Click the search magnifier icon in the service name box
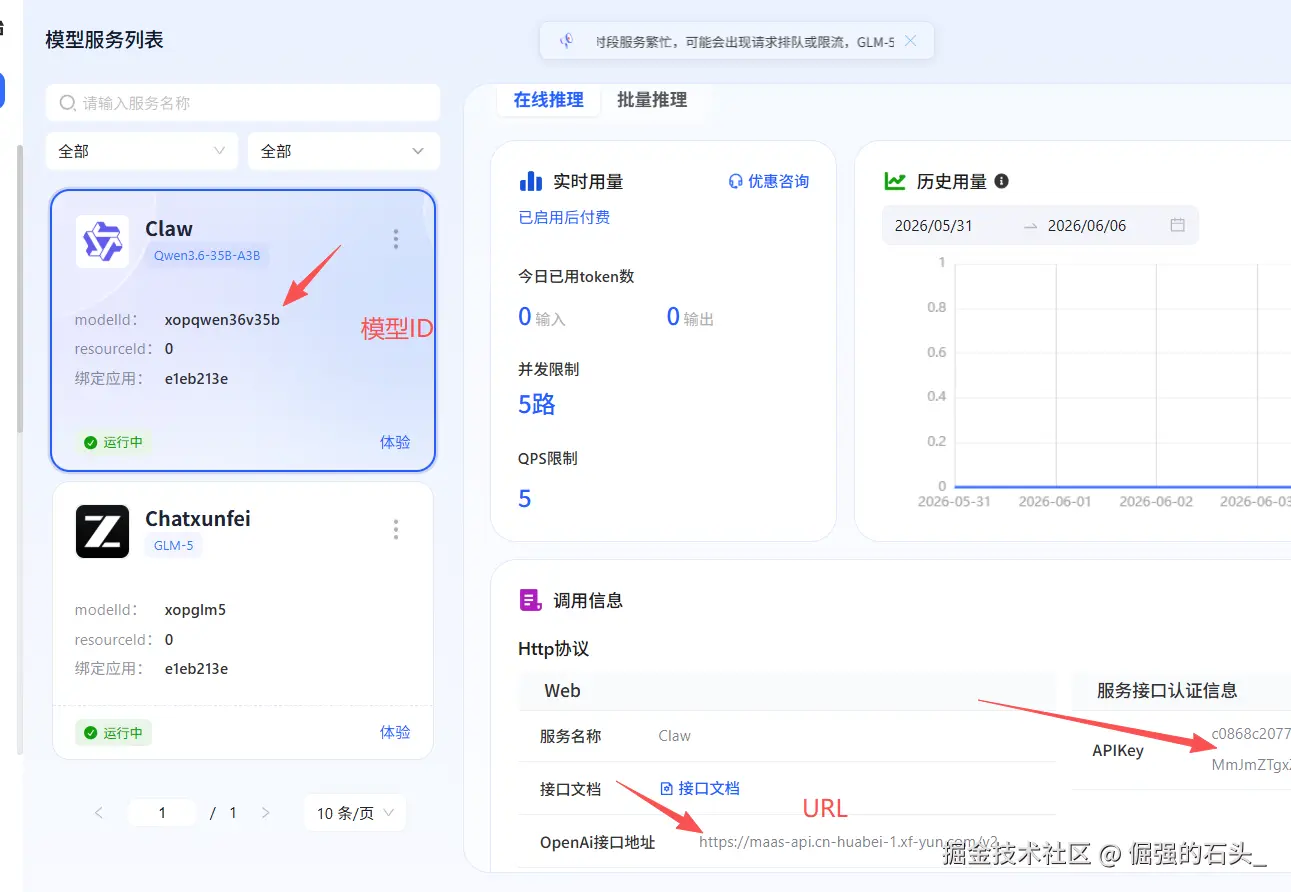 click(x=68, y=103)
